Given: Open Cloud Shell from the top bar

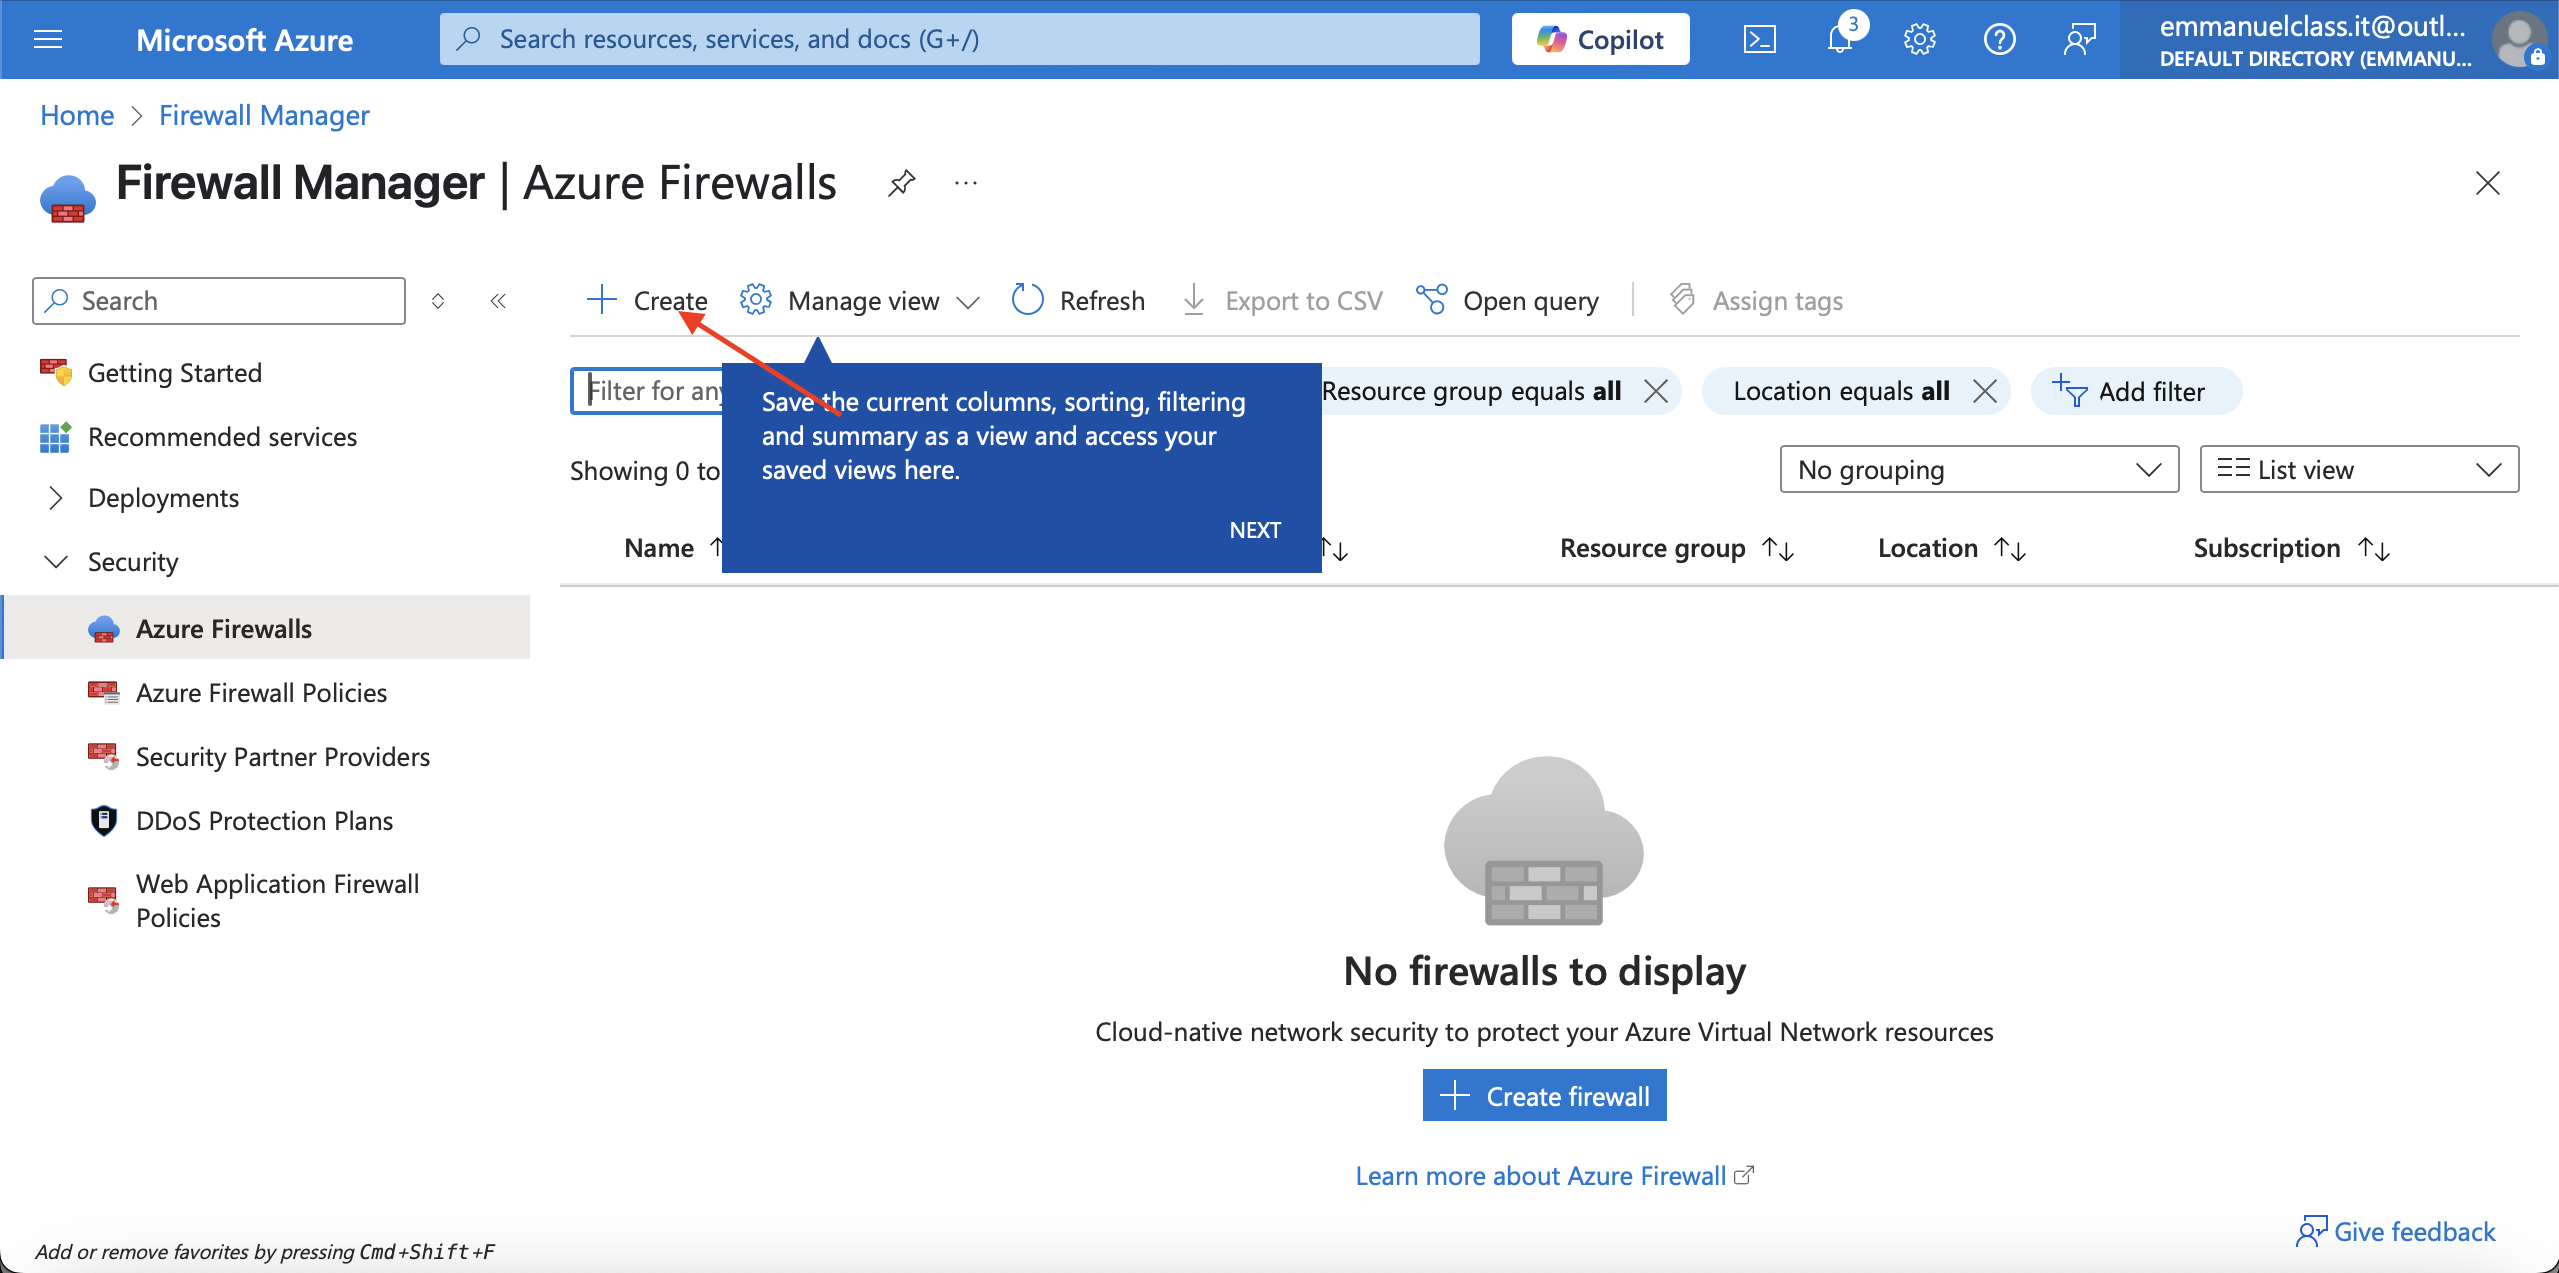Looking at the screenshot, I should click(1759, 39).
